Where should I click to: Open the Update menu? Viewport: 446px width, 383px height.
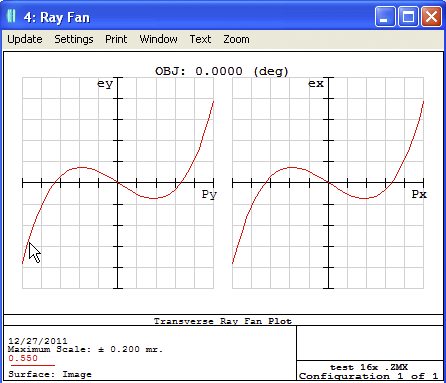[x=25, y=39]
